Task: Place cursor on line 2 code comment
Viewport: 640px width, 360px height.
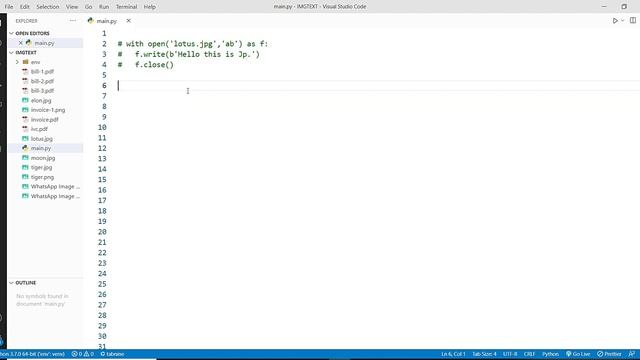Action: click(x=193, y=44)
